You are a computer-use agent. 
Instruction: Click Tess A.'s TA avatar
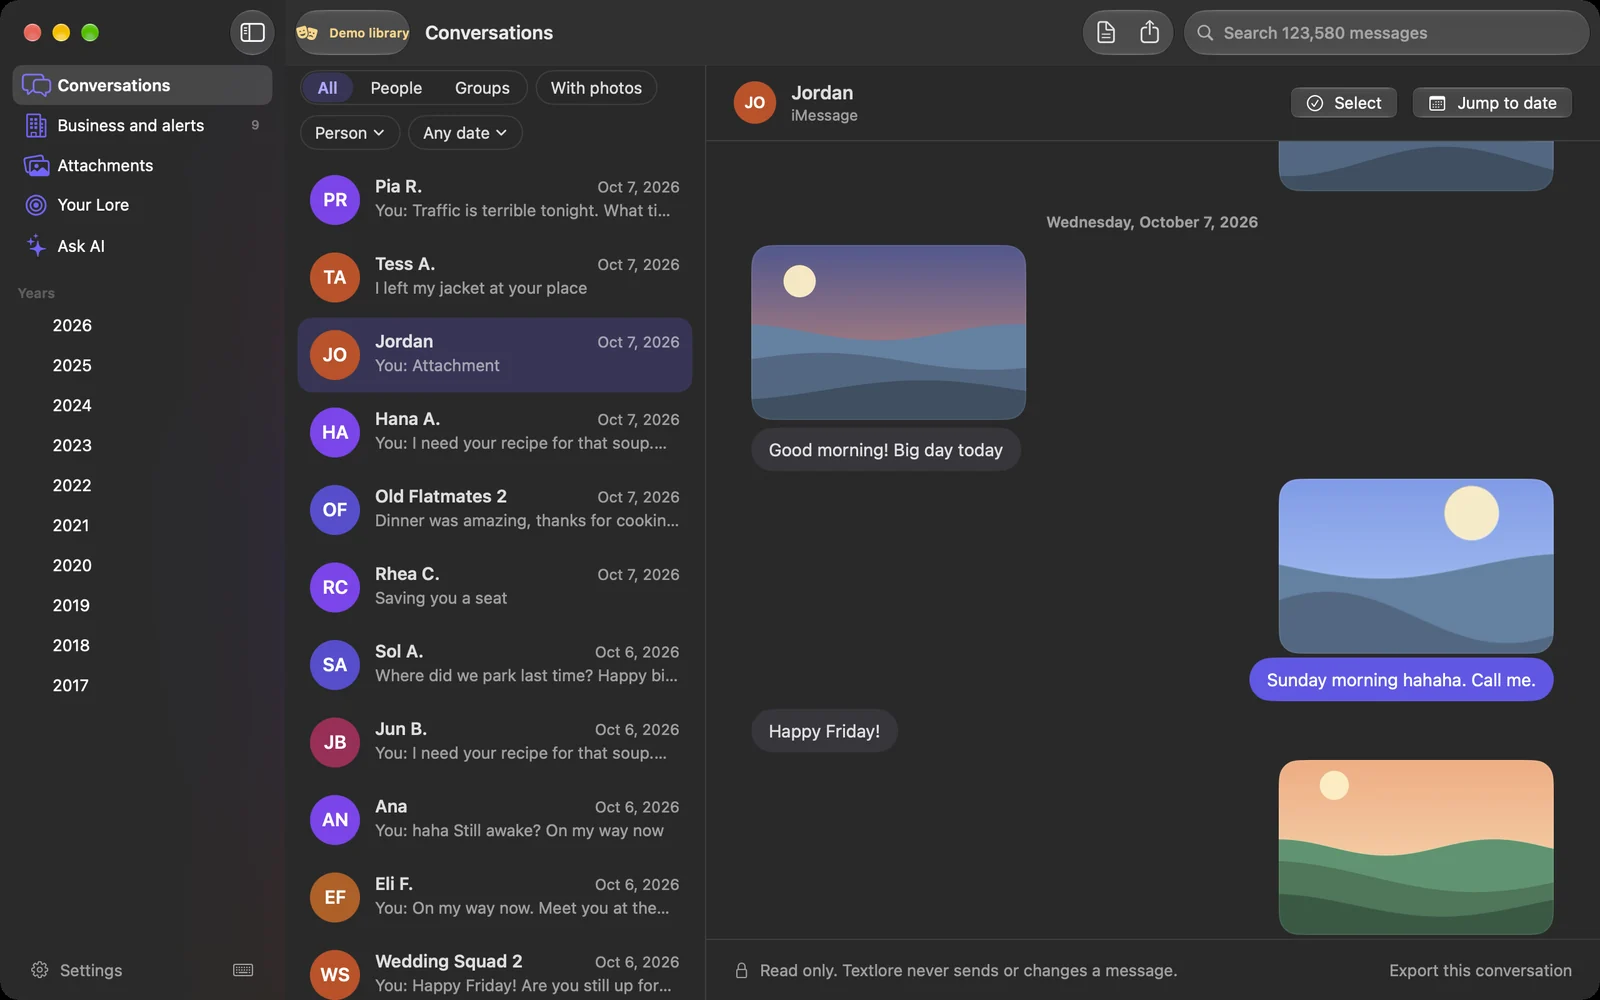tap(335, 277)
